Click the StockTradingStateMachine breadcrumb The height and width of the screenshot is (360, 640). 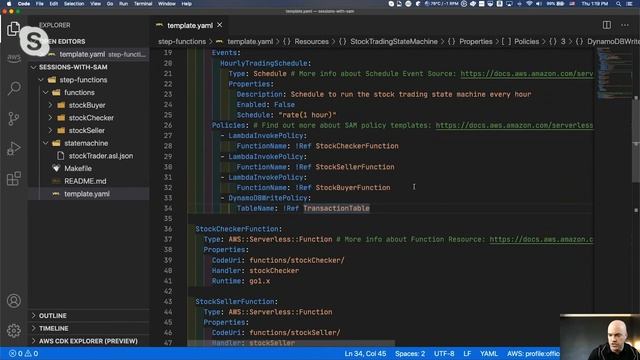click(x=394, y=42)
